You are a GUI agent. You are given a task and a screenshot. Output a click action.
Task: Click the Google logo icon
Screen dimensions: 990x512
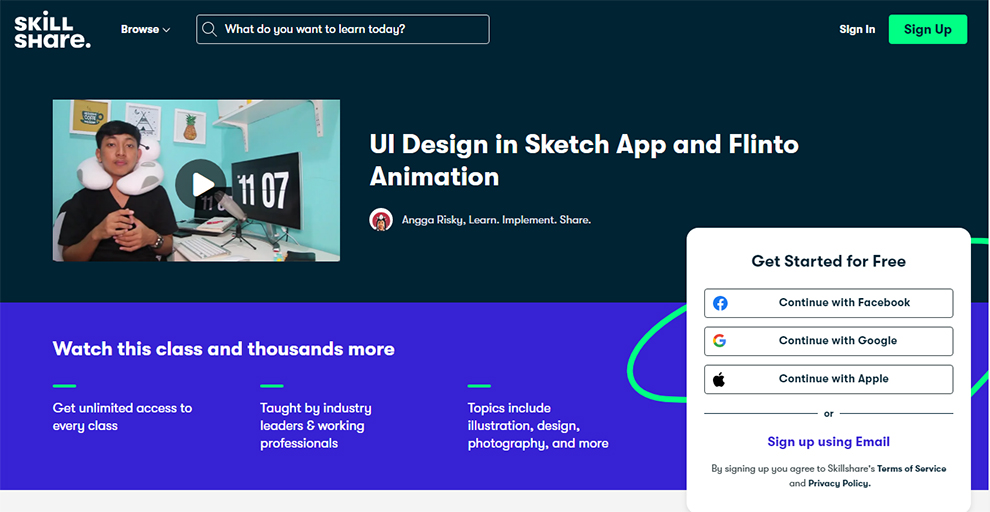coord(719,341)
